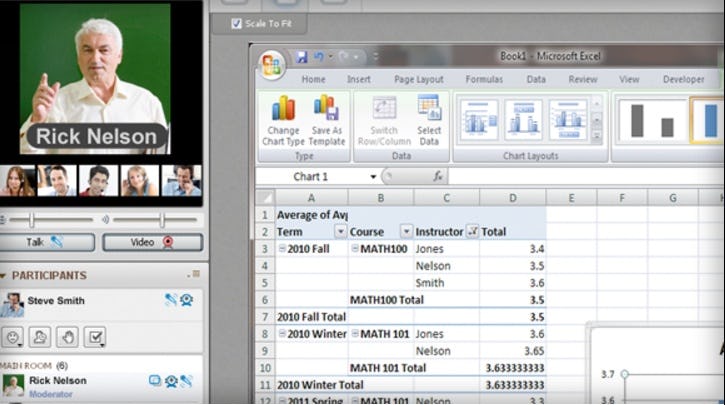725x405 pixels.
Task: Open Course filter dropdown
Action: pos(406,231)
